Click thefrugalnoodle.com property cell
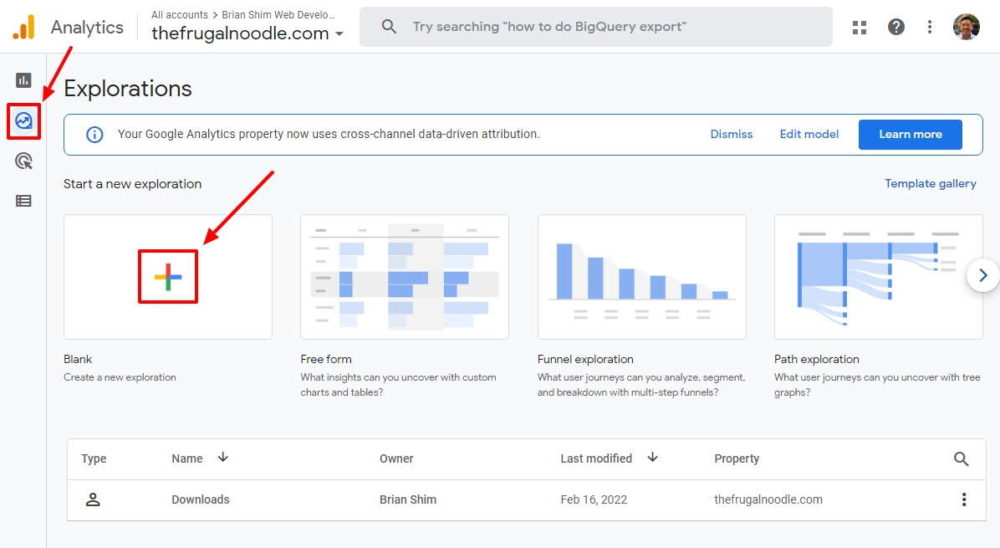1000x548 pixels. (768, 500)
